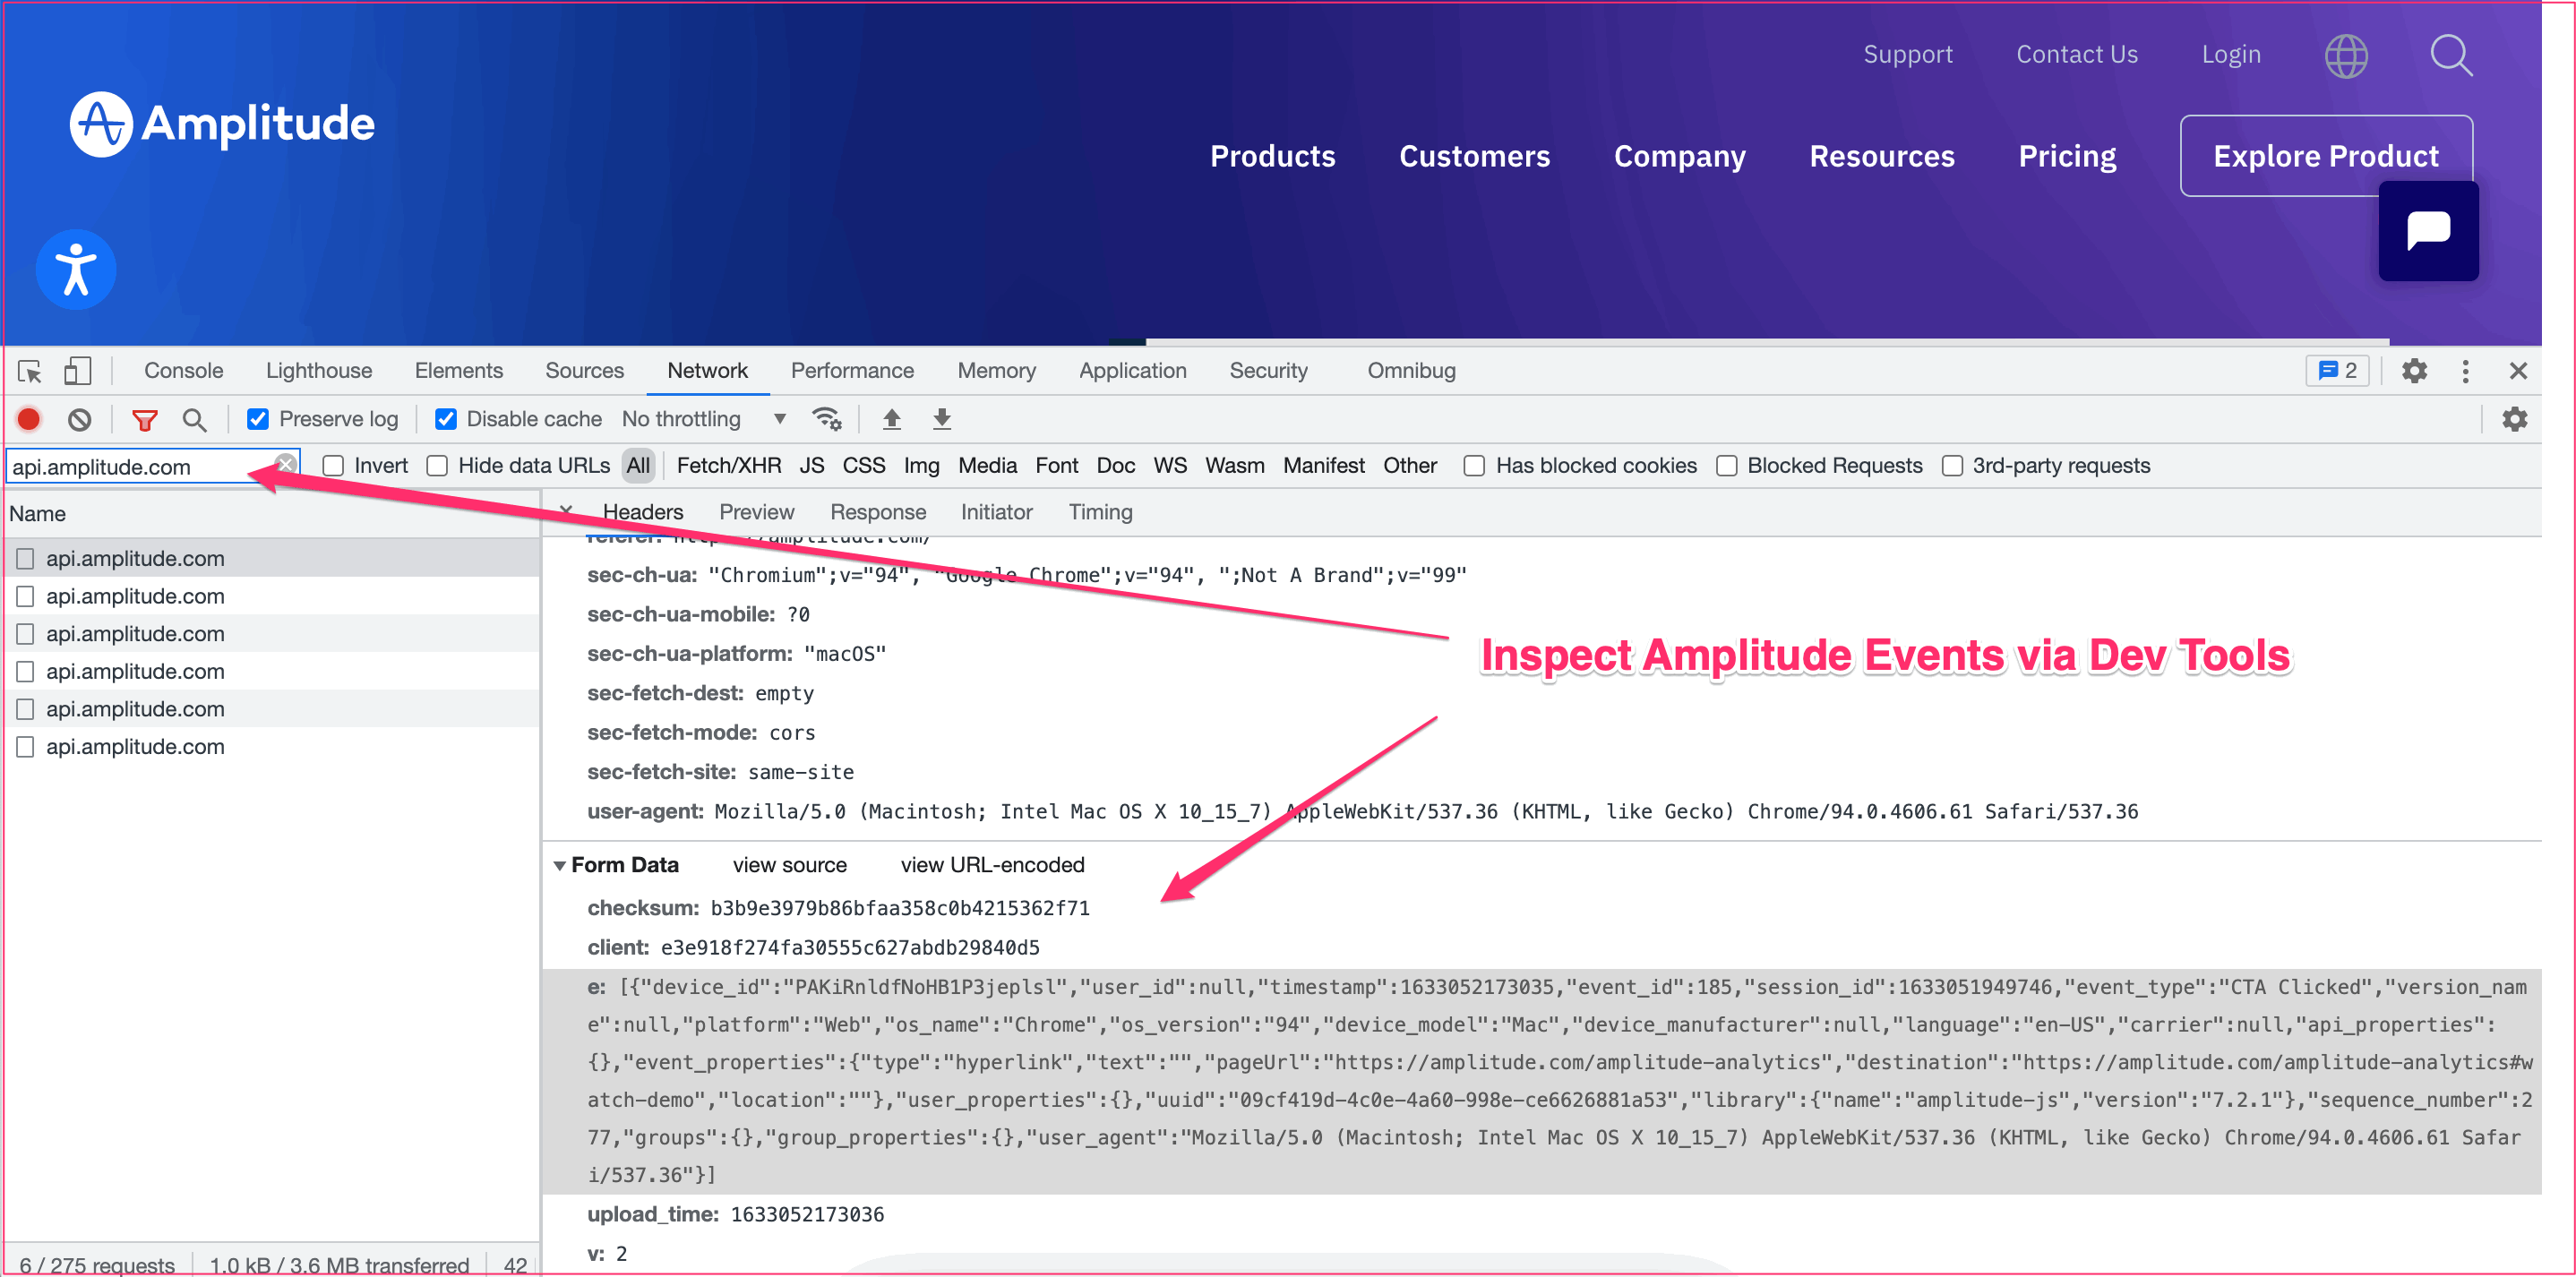Open the Memory tab
This screenshot has height=1277, width=2576.
tap(996, 371)
